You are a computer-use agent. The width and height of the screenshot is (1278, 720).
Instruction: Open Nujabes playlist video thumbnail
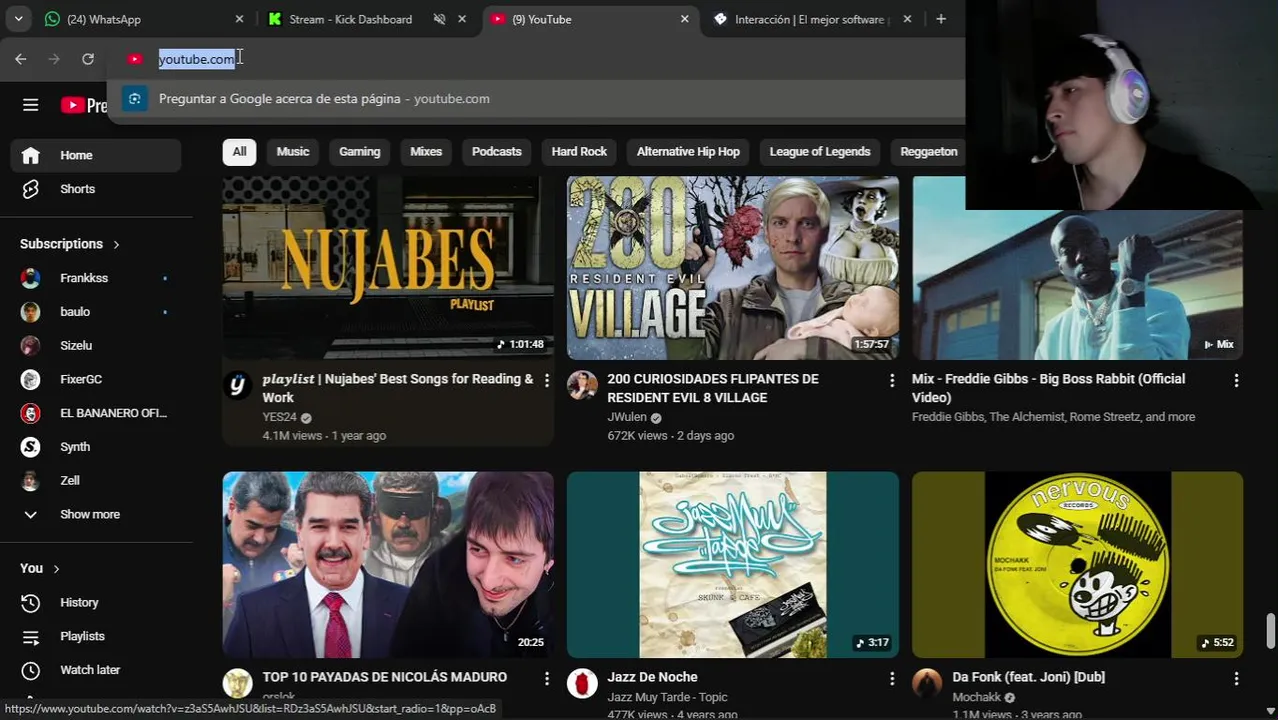388,268
